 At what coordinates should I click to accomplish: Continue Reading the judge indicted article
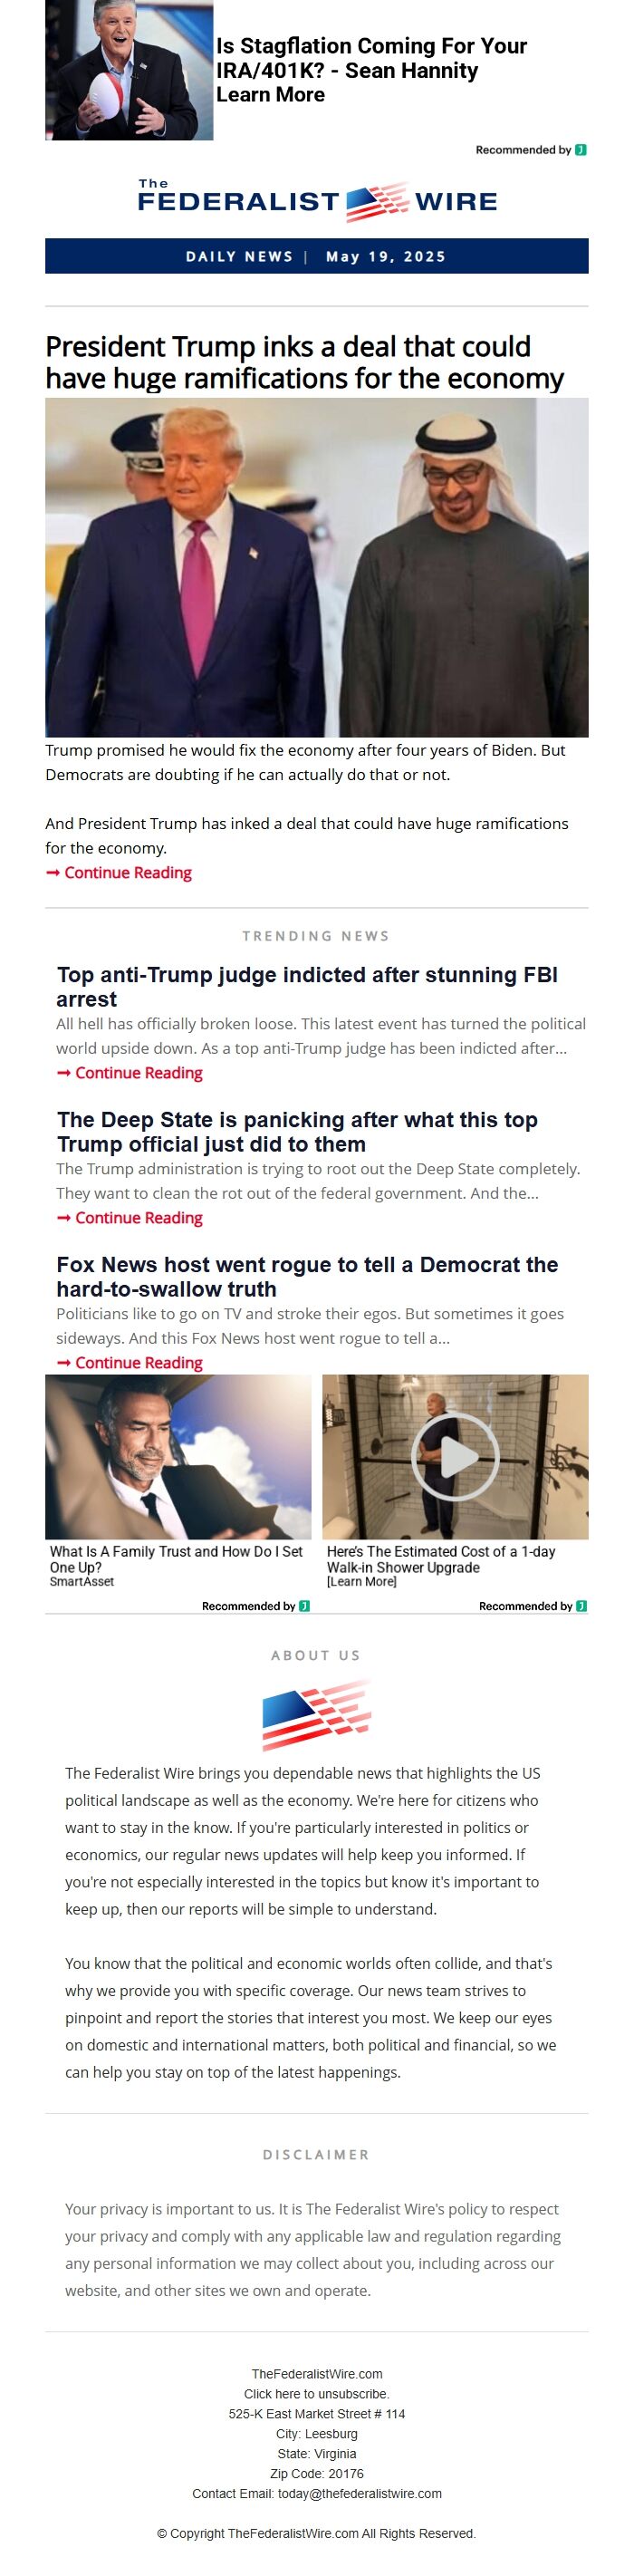coord(130,1073)
